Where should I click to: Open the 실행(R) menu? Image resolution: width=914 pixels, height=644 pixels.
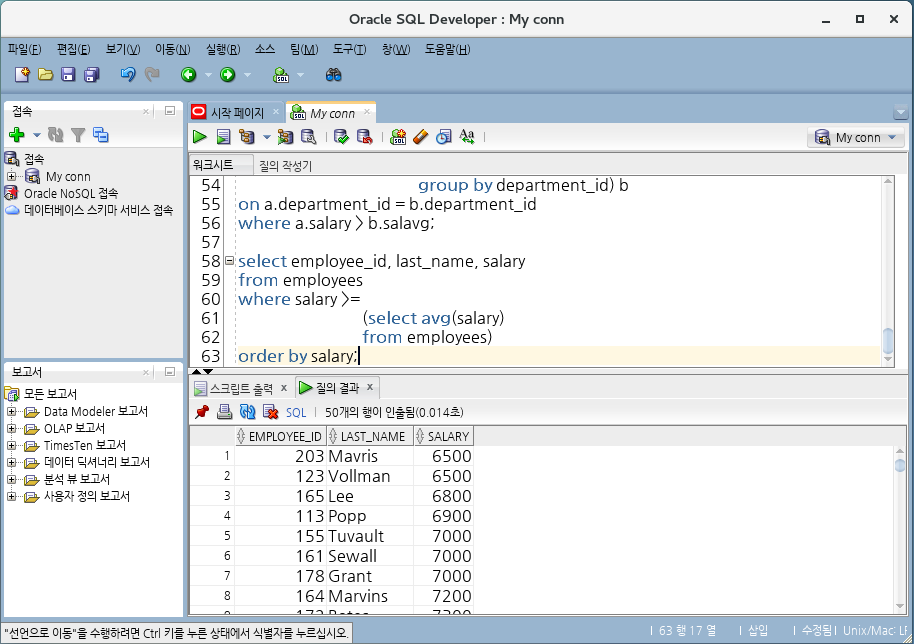[x=223, y=50]
